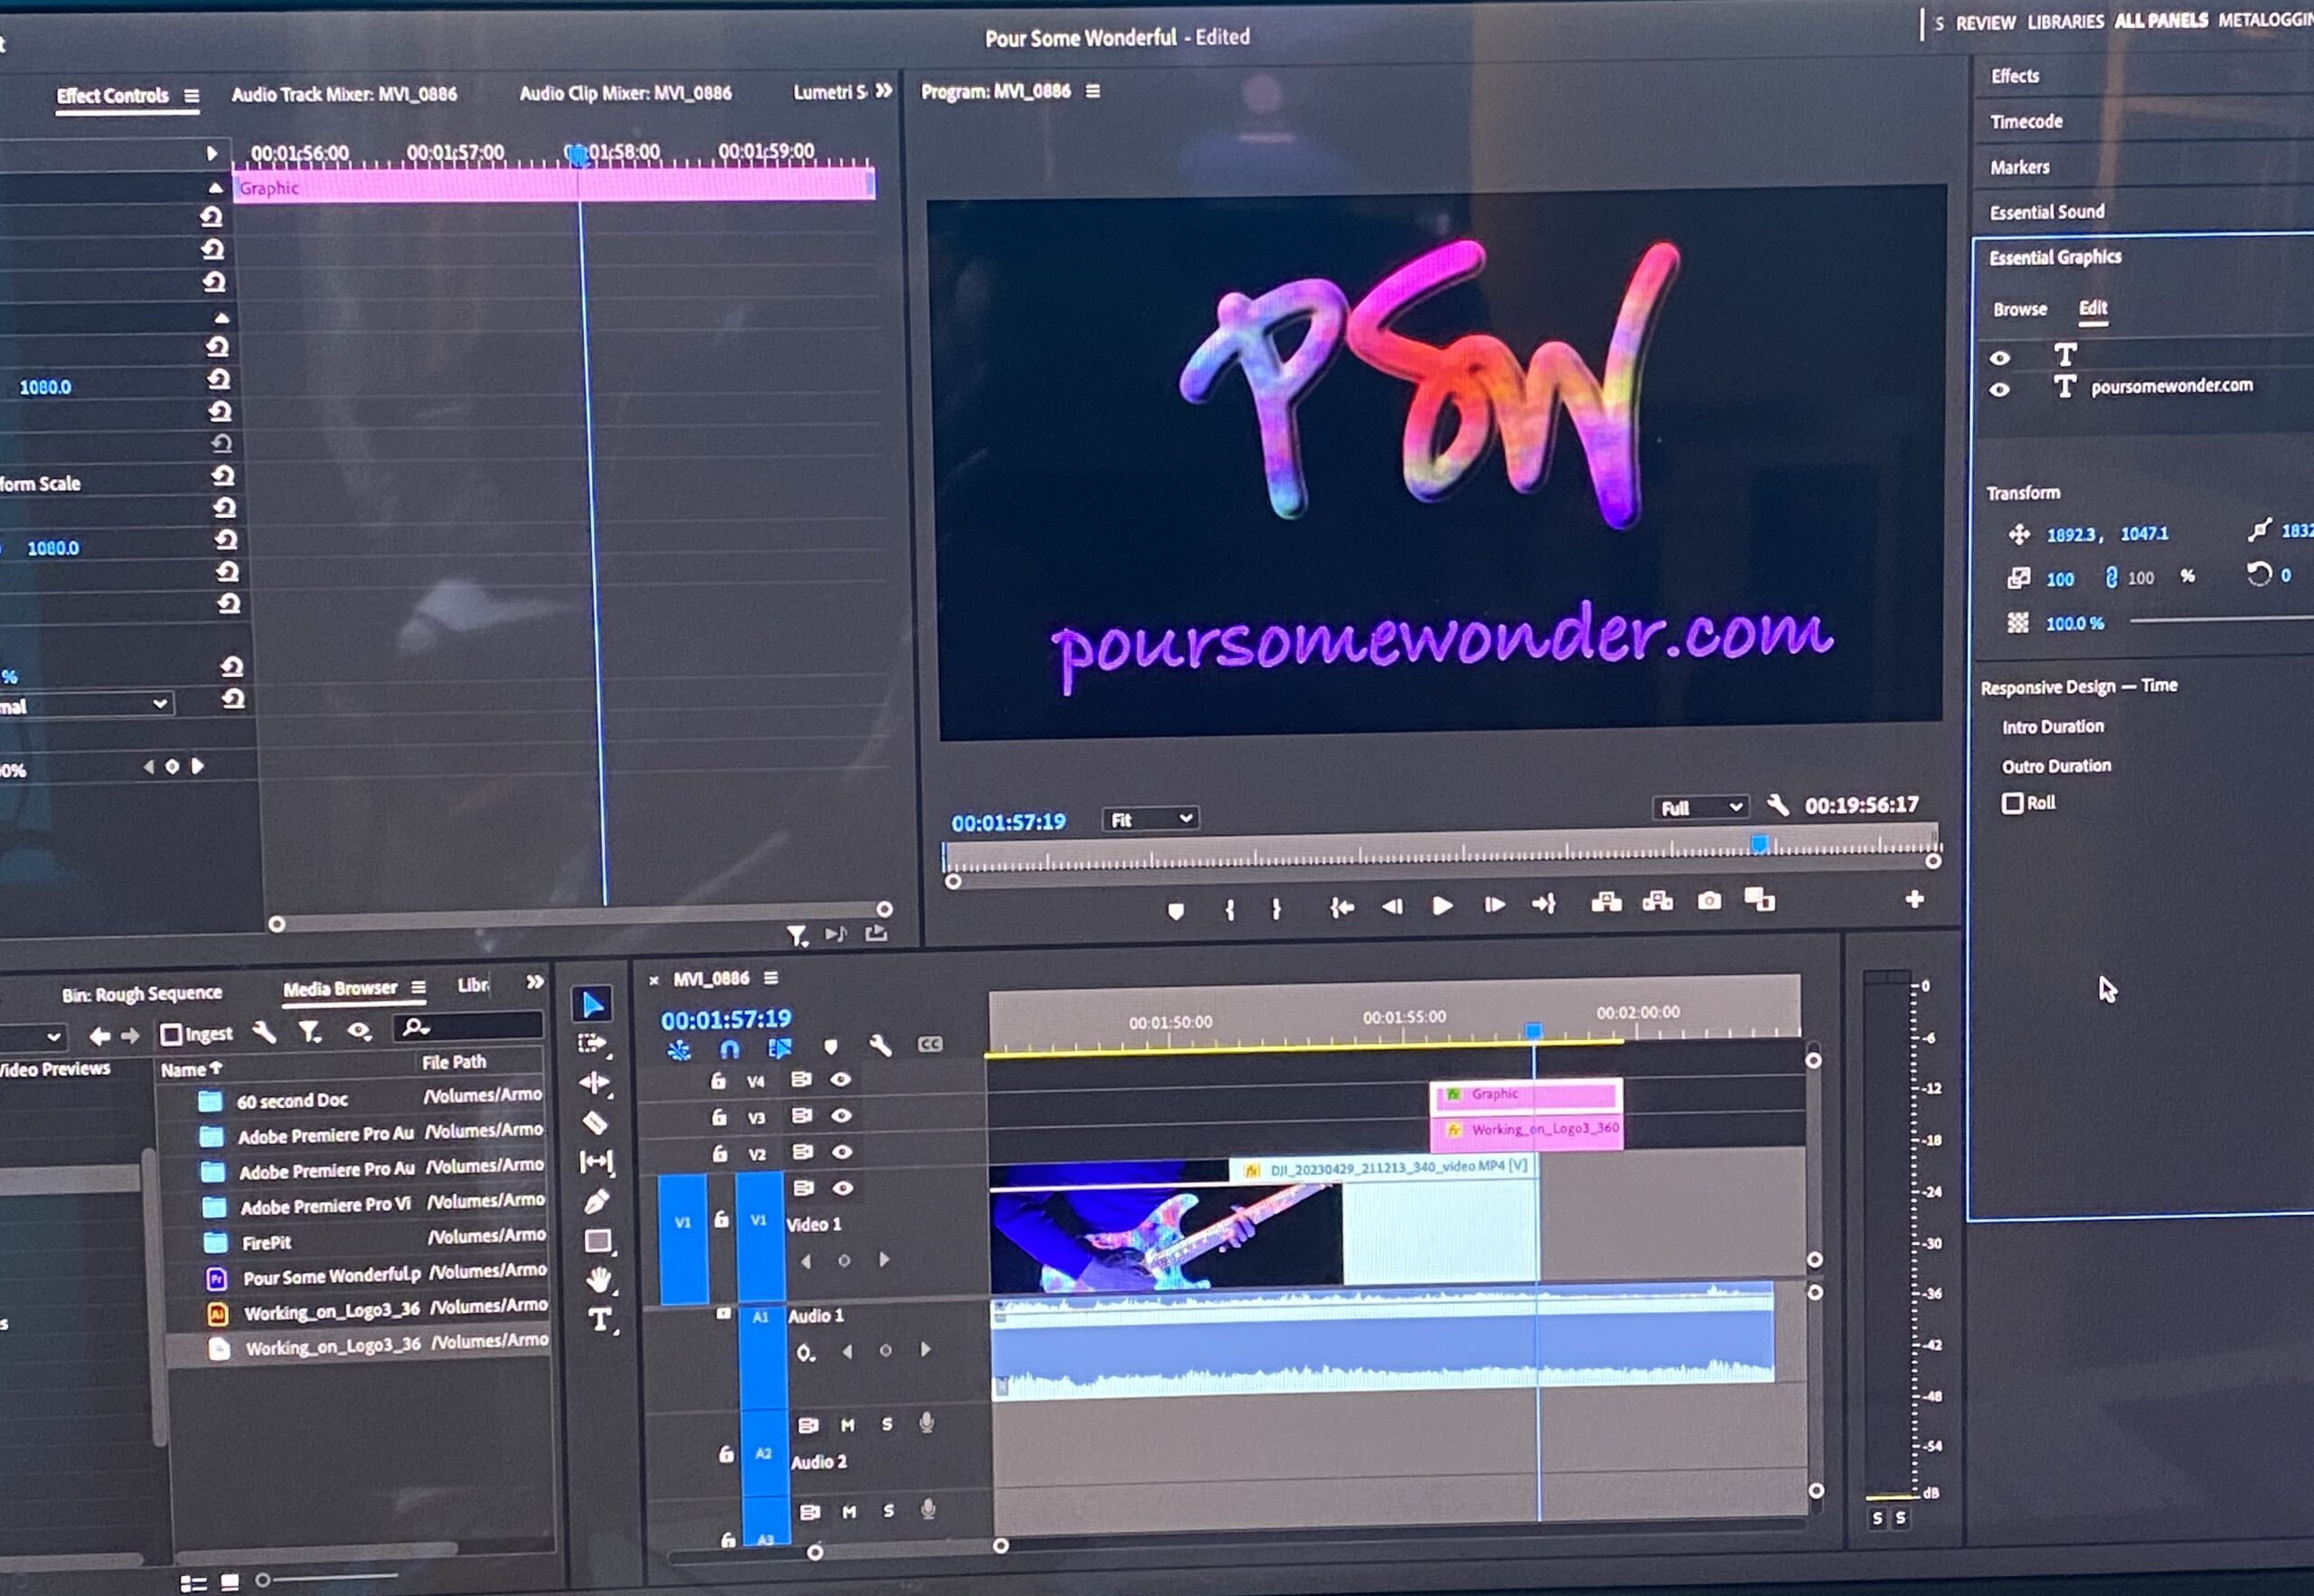The height and width of the screenshot is (1596, 2314).
Task: Select the Slip tool
Action: (x=596, y=1162)
